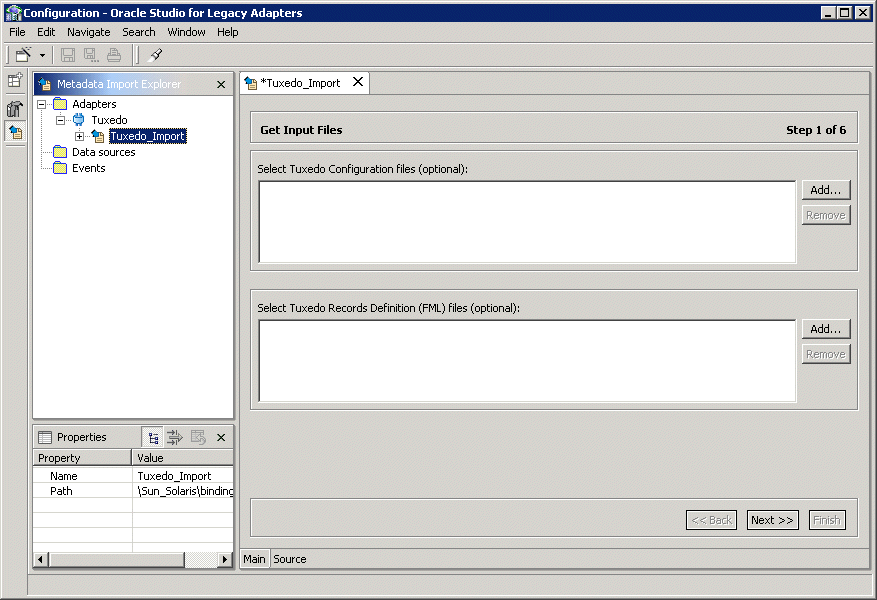Viewport: 877px width, 600px height.
Task: Click the application icon in title bar
Action: pyautogui.click(x=12, y=12)
